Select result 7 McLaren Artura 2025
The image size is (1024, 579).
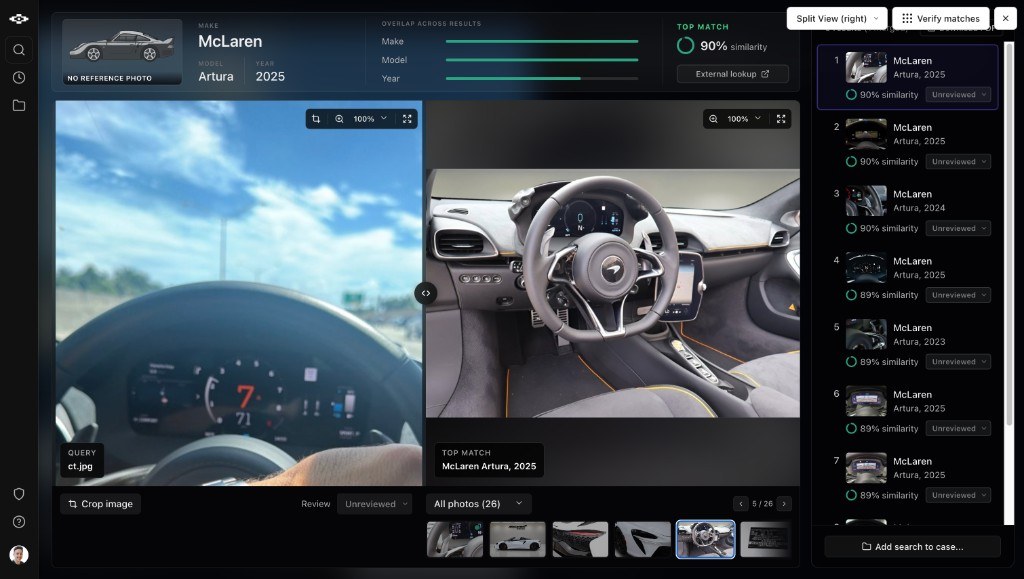(908, 477)
